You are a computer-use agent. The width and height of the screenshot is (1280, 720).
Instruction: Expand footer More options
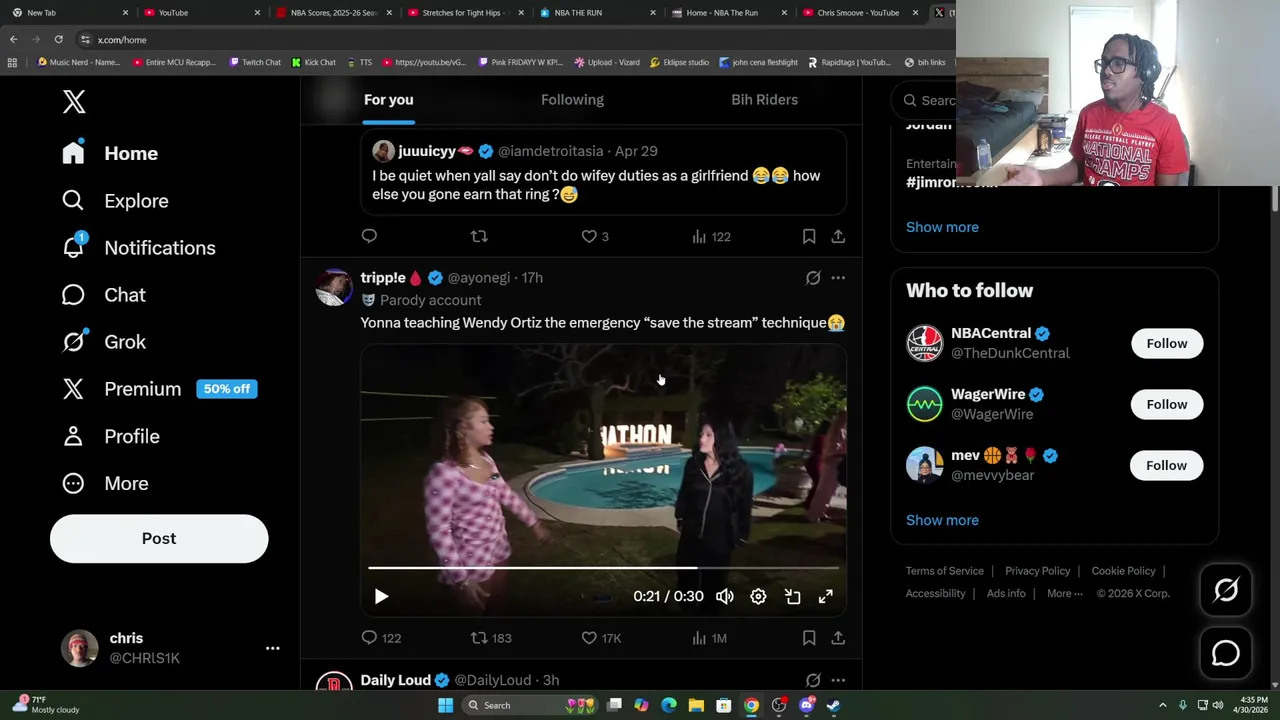(x=1064, y=593)
